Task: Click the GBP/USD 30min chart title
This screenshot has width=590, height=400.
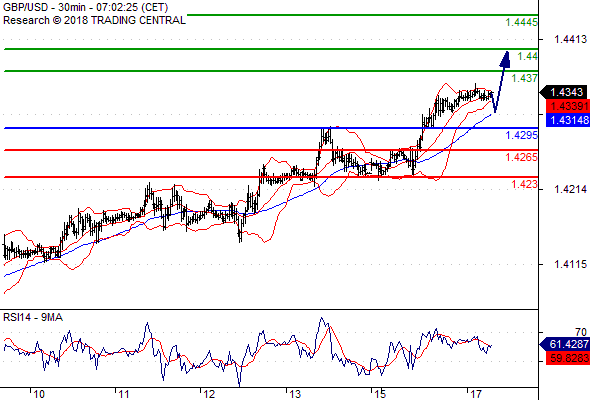Action: [86, 7]
